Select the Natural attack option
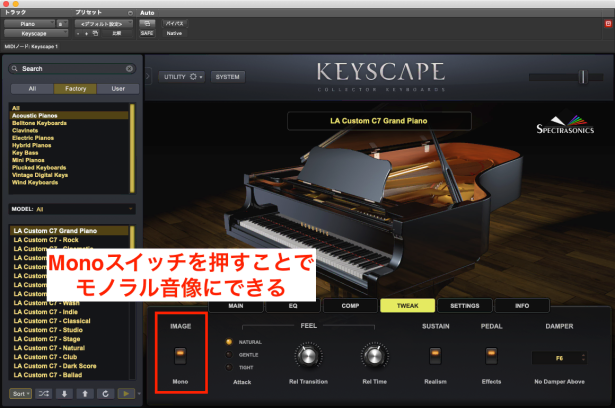The height and width of the screenshot is (408, 615). (x=229, y=342)
